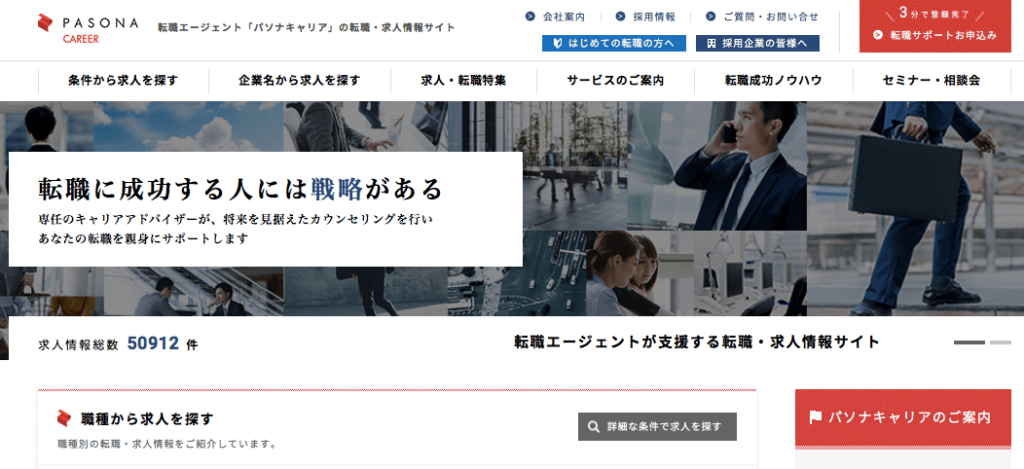Click the Pasona Career logo
This screenshot has height=469, width=1024.
88,28
